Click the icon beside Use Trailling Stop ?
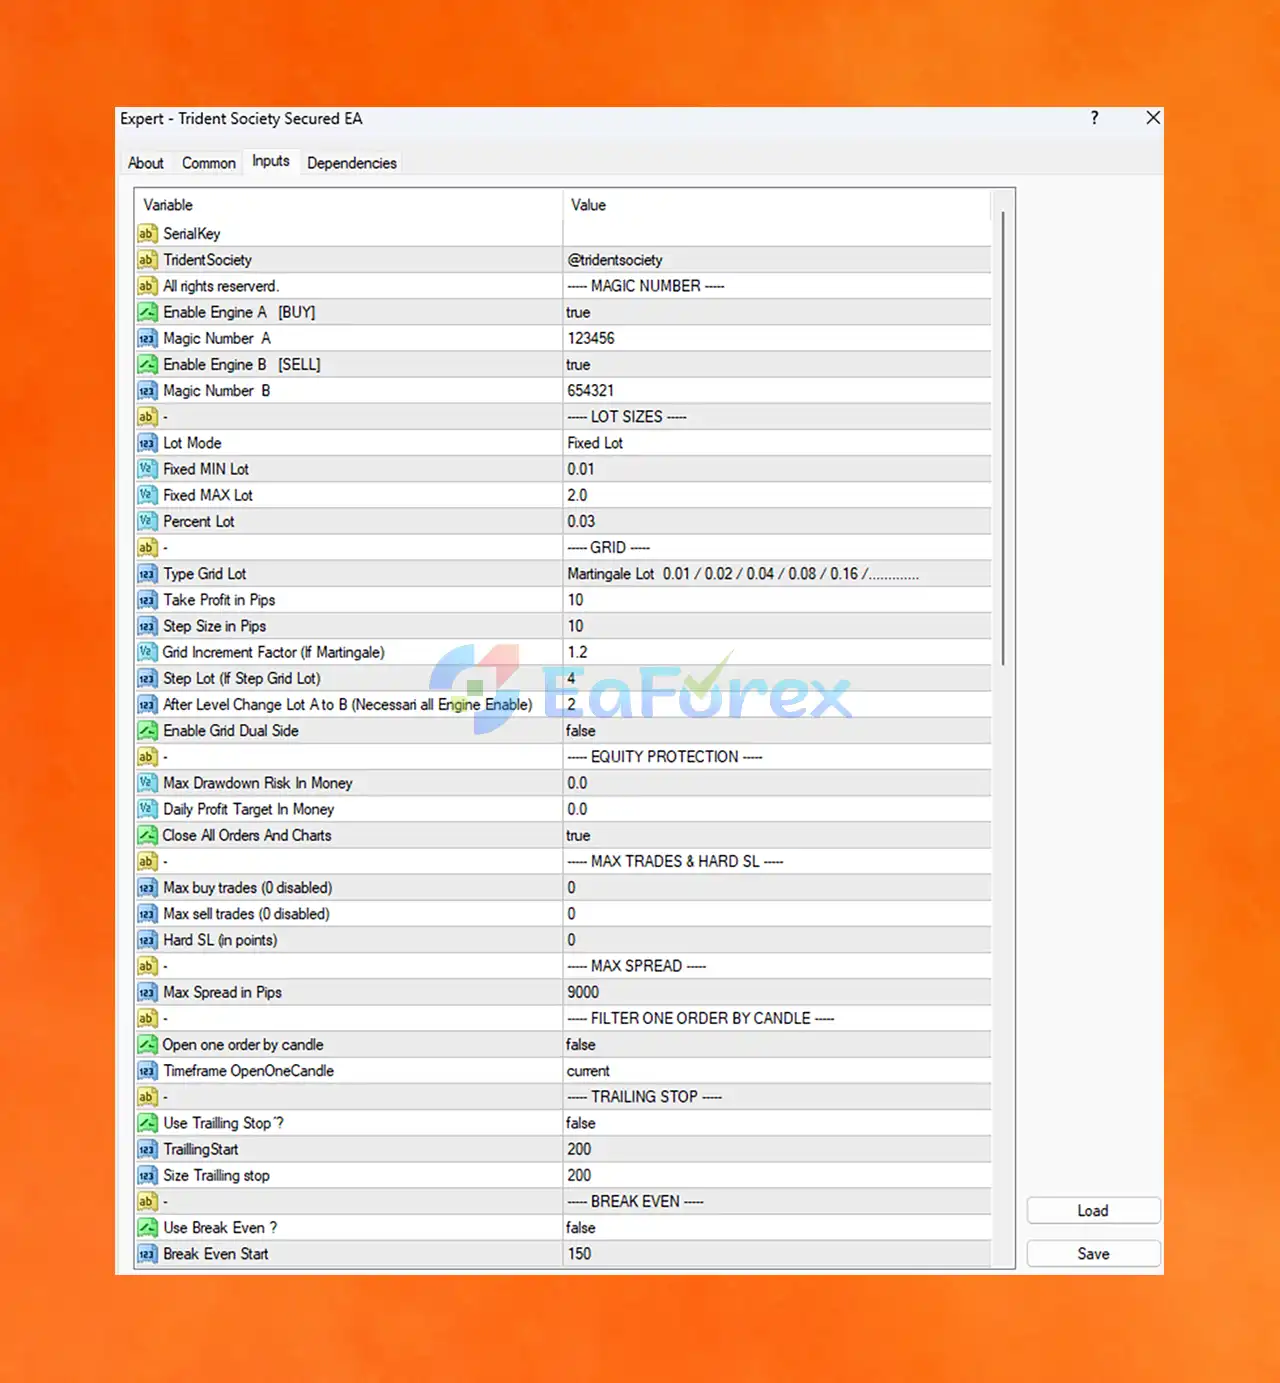1280x1383 pixels. tap(147, 1123)
